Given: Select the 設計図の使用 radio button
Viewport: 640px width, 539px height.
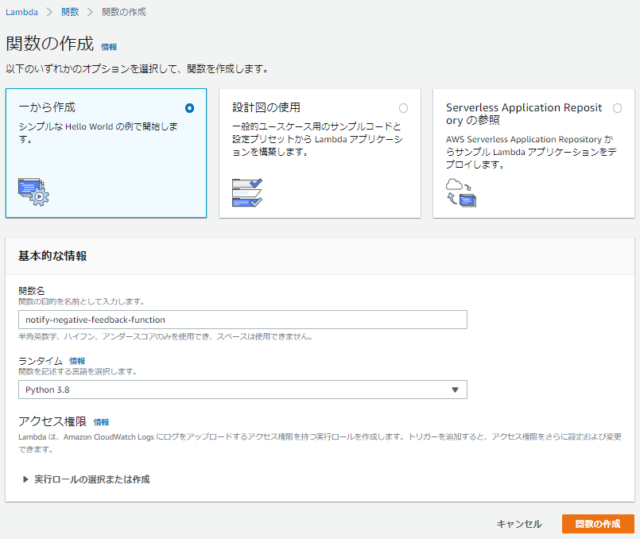Looking at the screenshot, I should (x=403, y=108).
